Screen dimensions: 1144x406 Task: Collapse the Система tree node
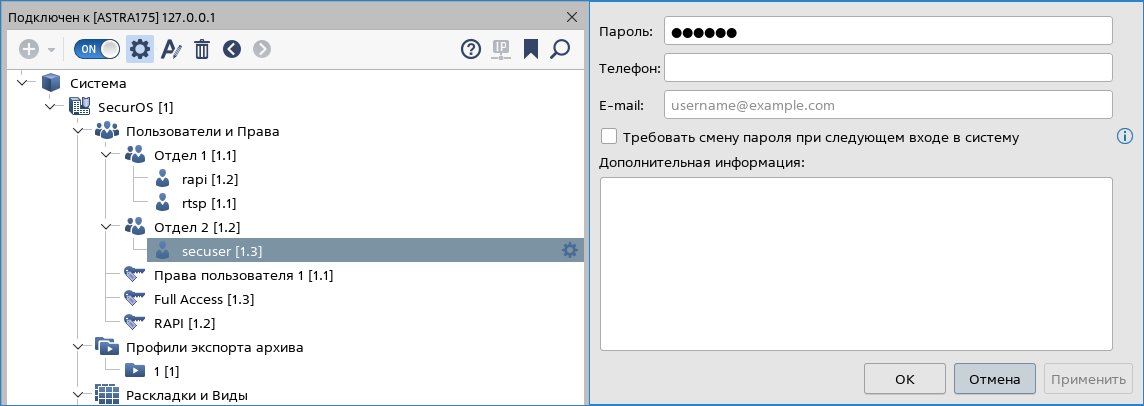click(x=24, y=83)
